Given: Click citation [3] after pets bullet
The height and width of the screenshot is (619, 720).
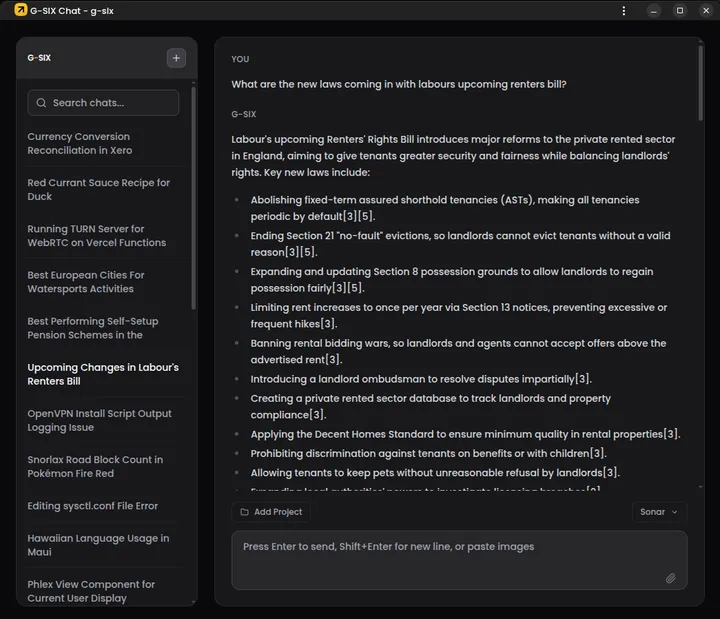Looking at the screenshot, I should pos(610,473).
